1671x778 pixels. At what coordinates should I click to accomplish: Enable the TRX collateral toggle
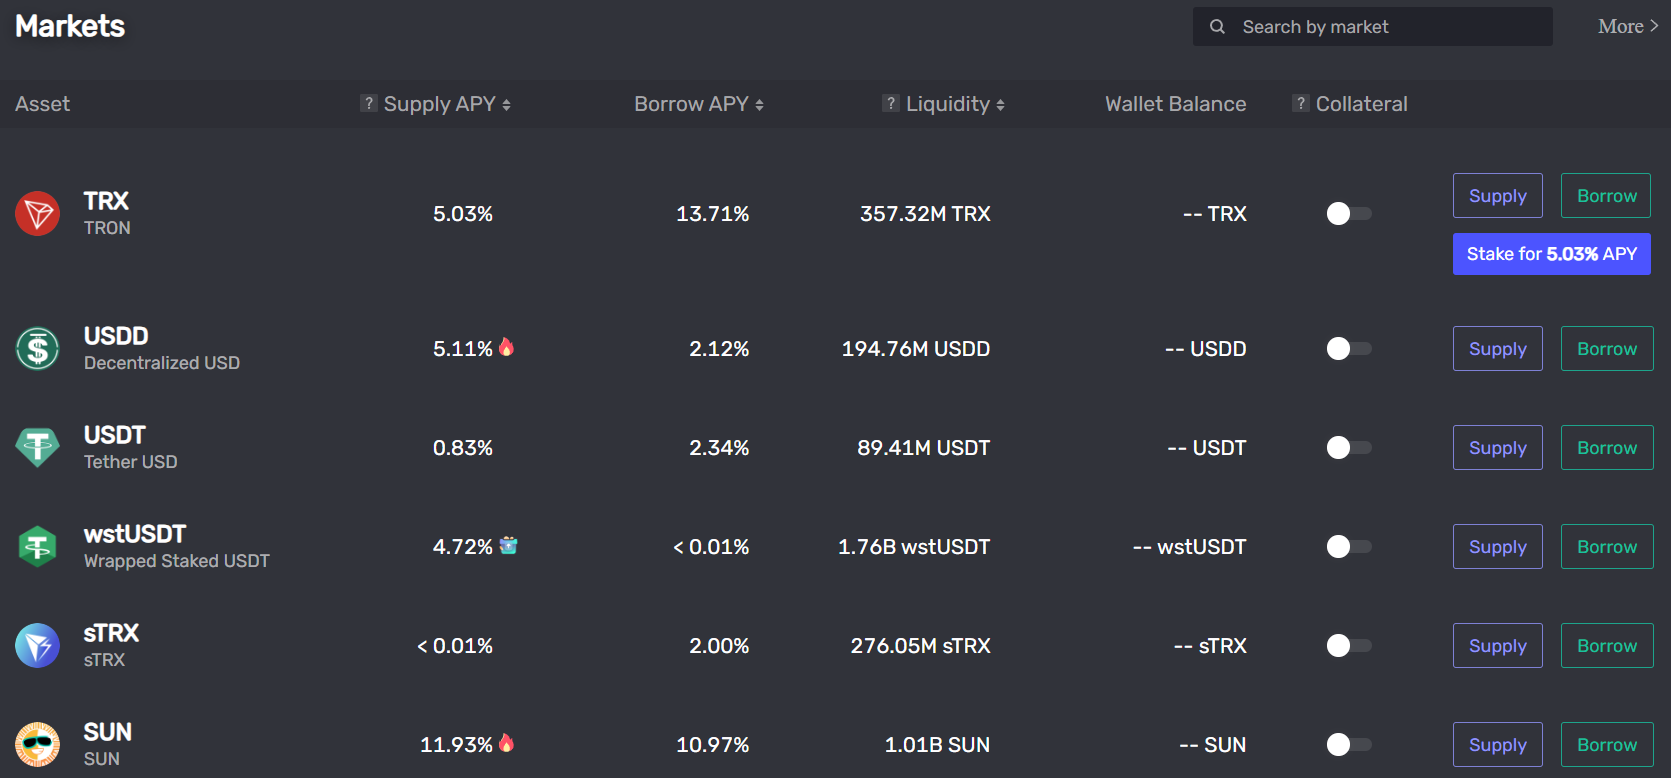tap(1348, 214)
